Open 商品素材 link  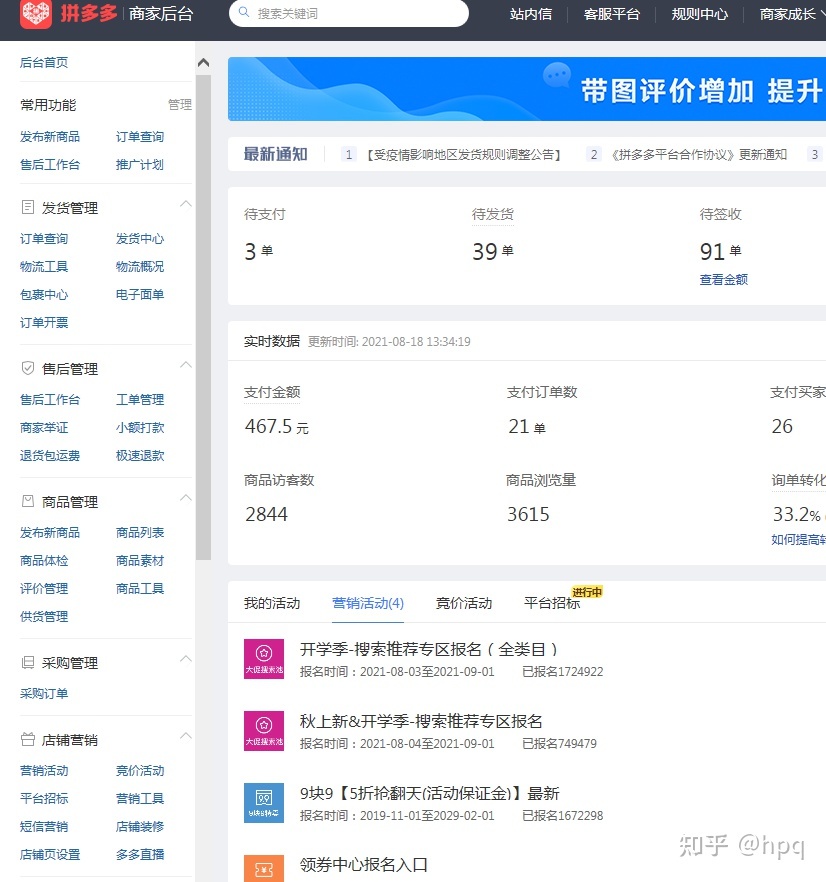coord(140,561)
